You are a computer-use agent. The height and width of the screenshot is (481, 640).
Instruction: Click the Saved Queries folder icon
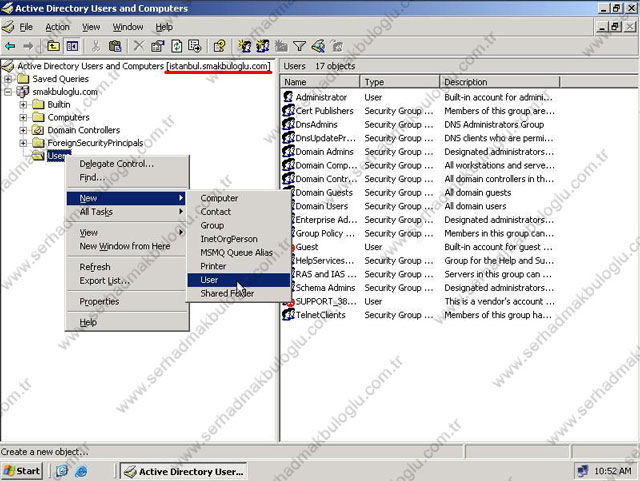[x=23, y=78]
